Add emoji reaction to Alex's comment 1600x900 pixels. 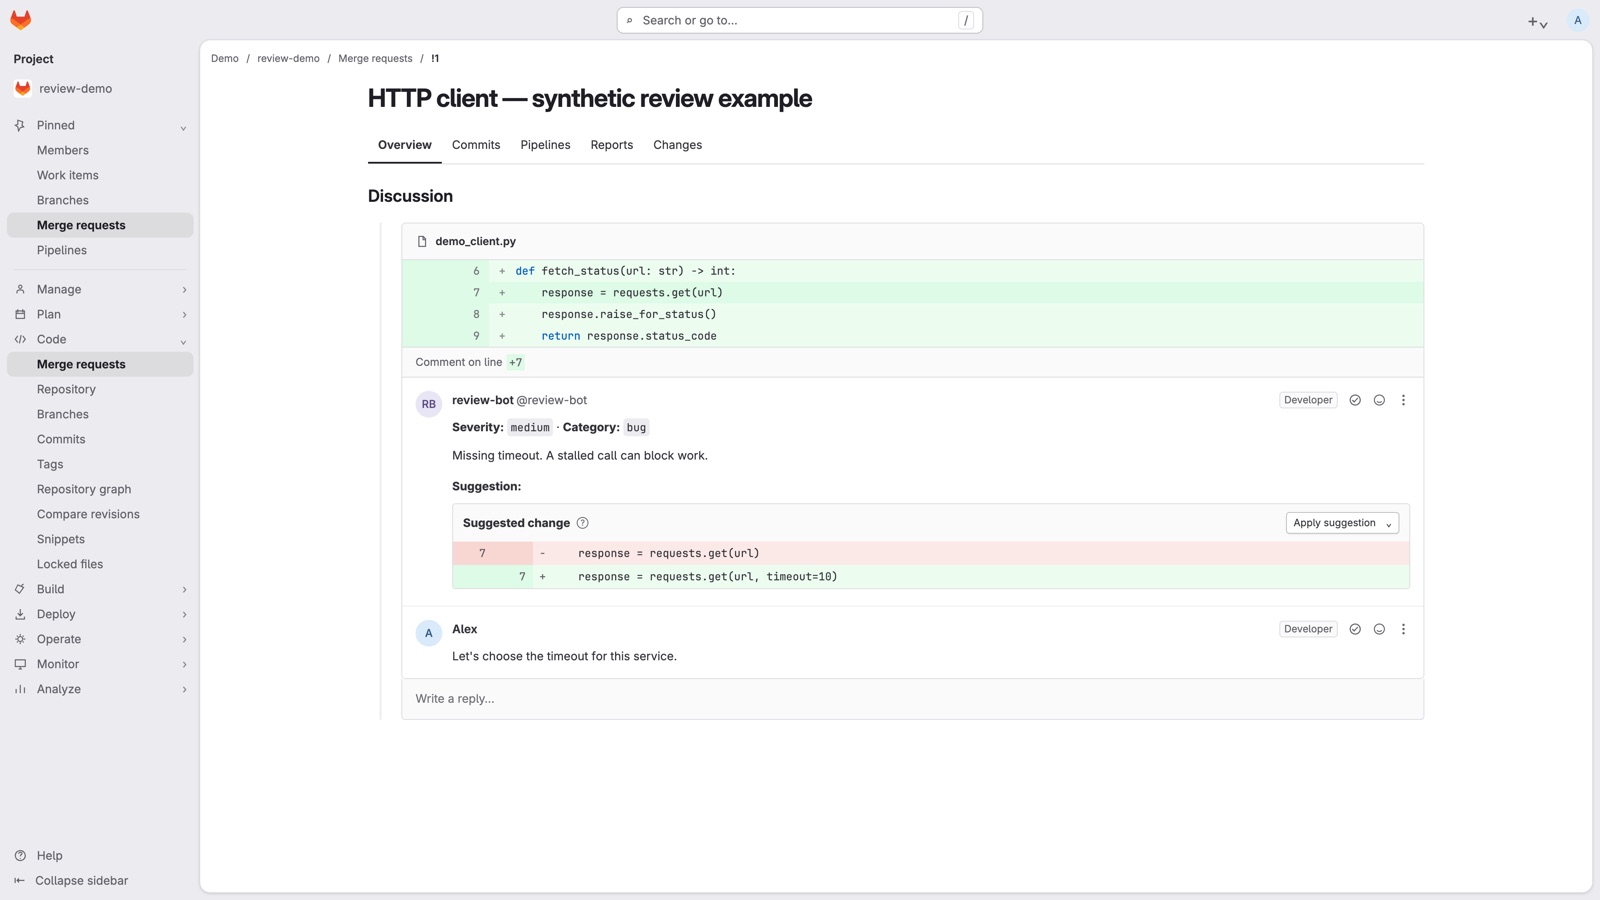pyautogui.click(x=1379, y=629)
